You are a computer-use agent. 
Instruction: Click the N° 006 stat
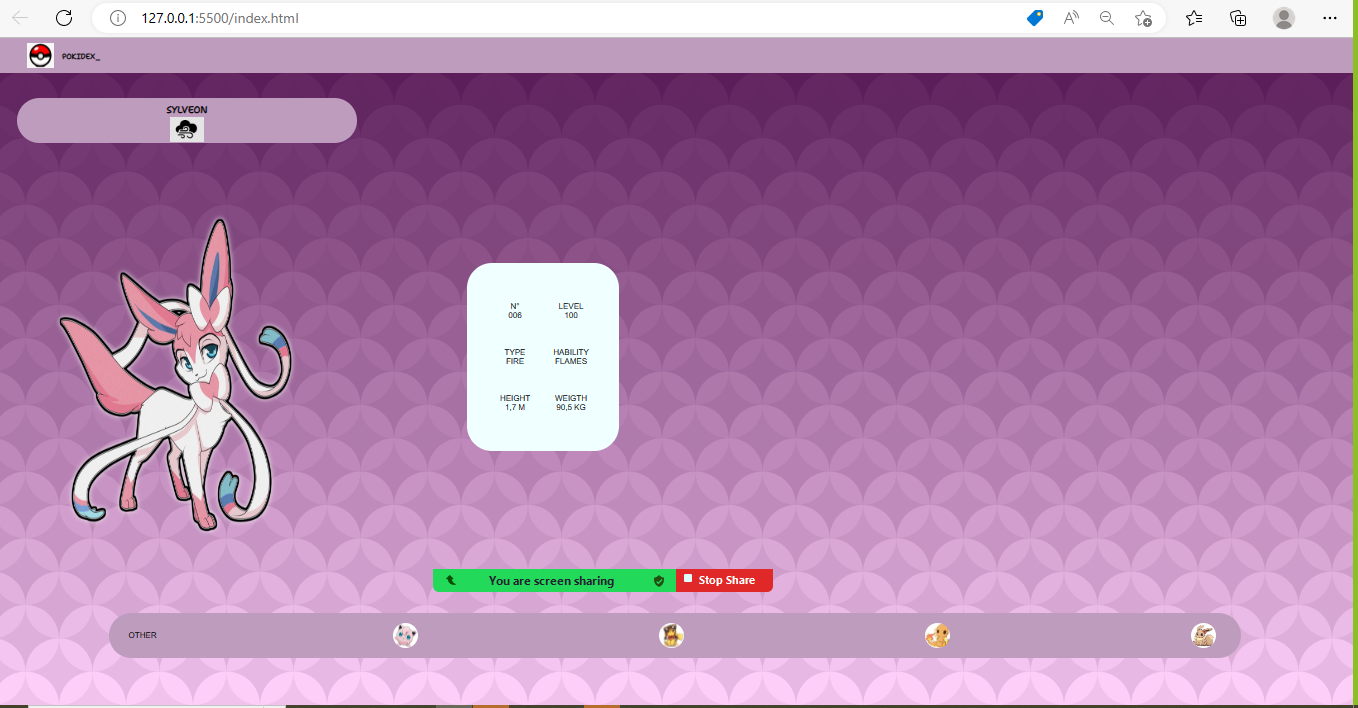coord(515,311)
